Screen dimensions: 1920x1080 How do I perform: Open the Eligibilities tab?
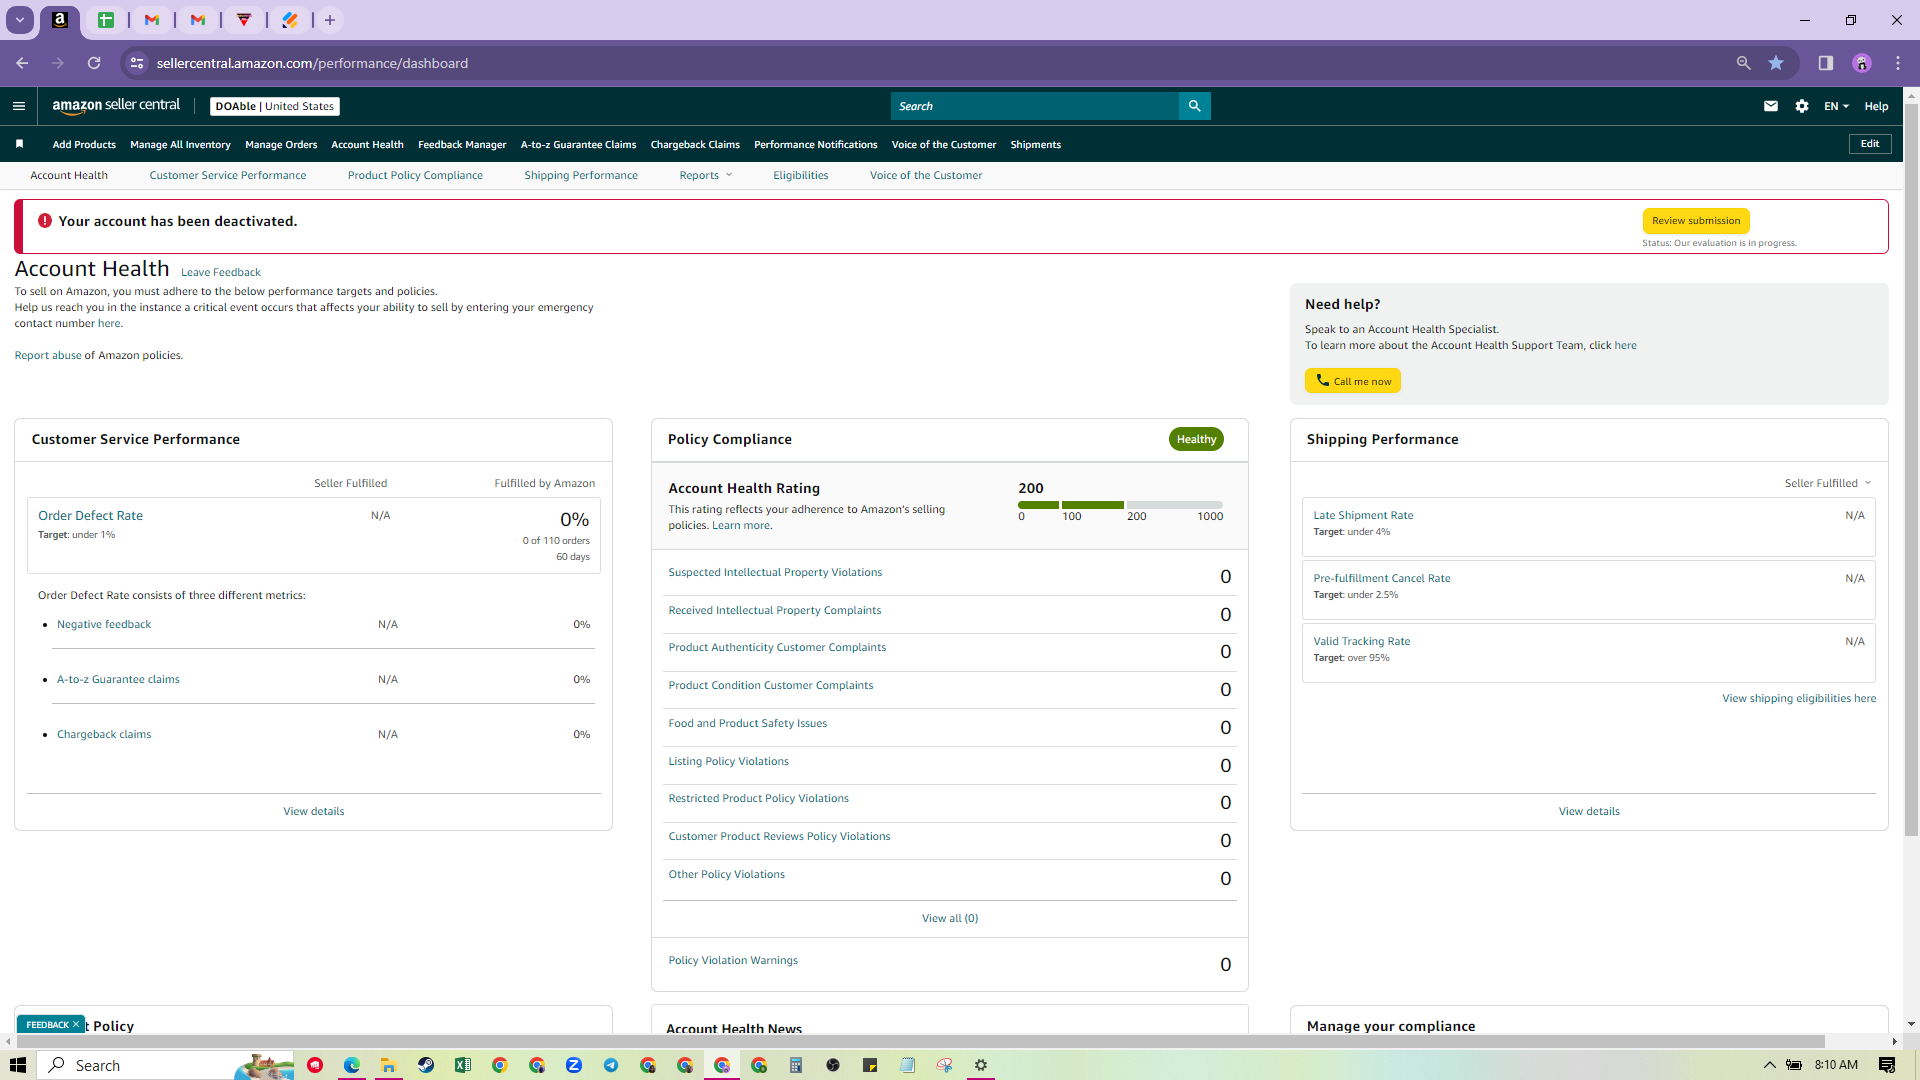point(801,175)
